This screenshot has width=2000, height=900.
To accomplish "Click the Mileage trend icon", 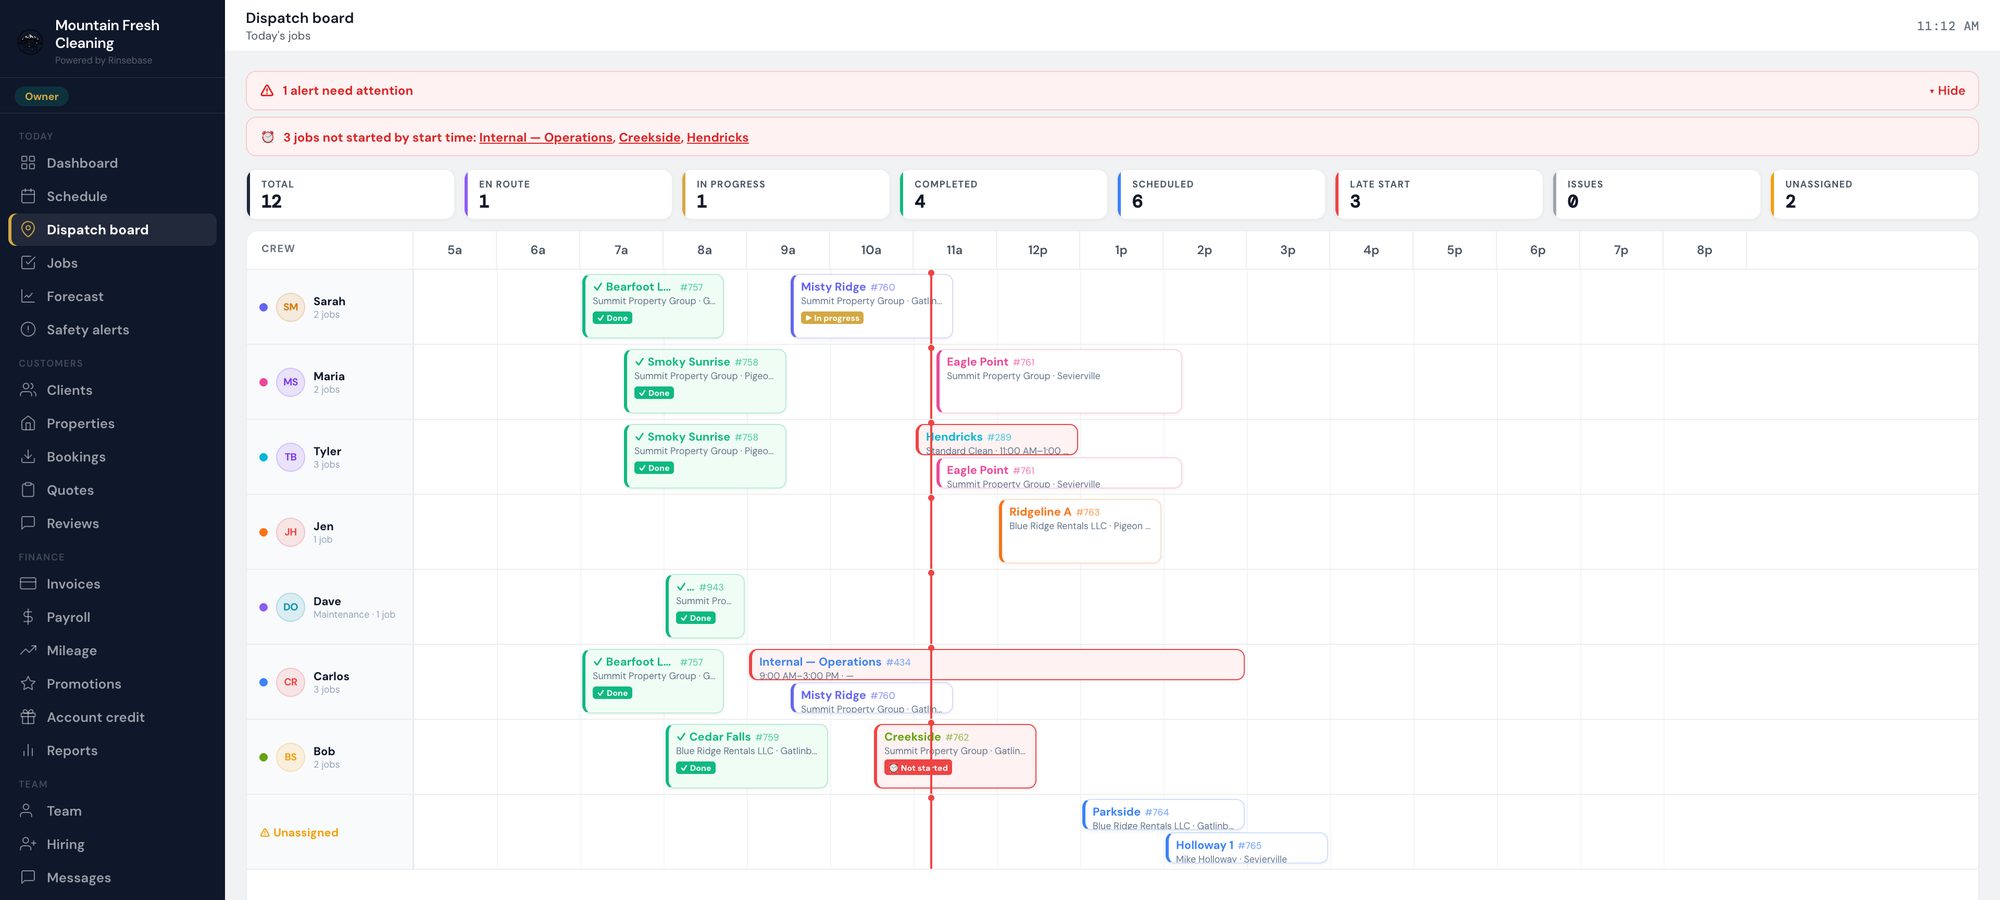I will point(28,650).
